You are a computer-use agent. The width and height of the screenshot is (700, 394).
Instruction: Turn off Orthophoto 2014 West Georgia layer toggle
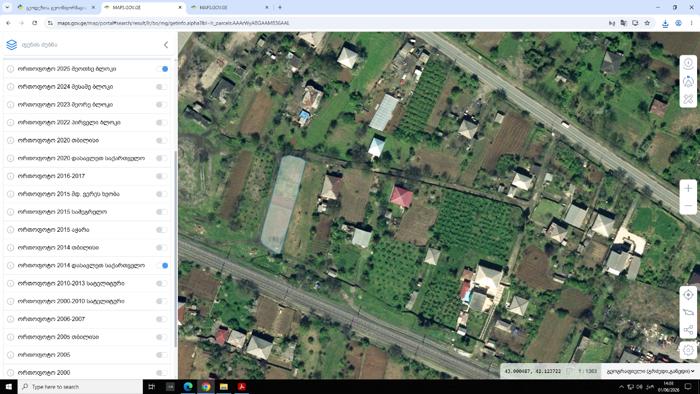click(162, 265)
